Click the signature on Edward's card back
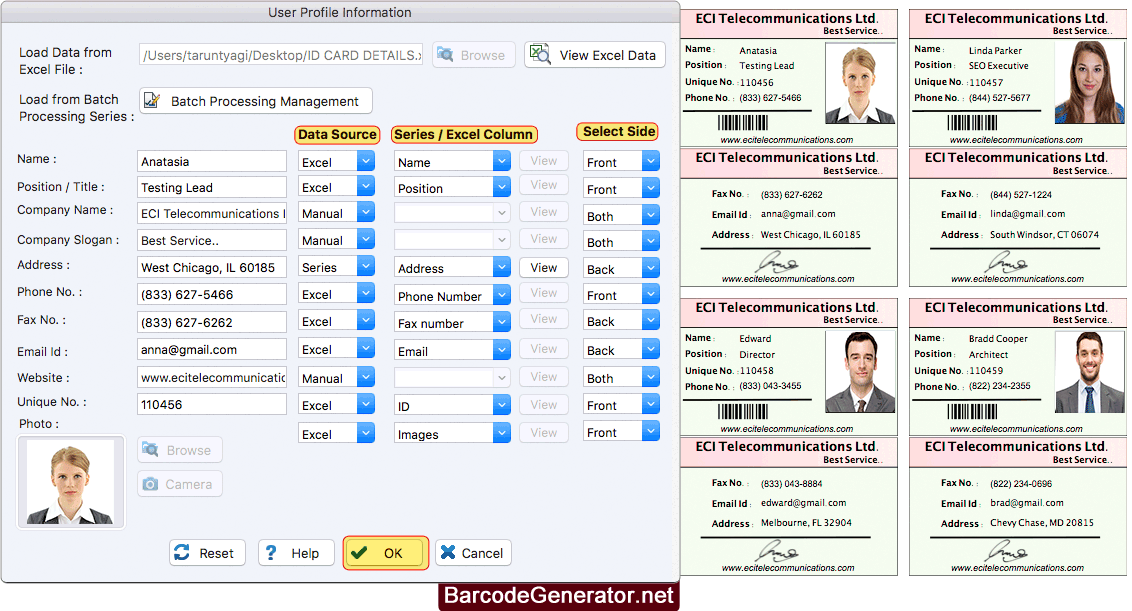1132x611 pixels. [x=777, y=552]
